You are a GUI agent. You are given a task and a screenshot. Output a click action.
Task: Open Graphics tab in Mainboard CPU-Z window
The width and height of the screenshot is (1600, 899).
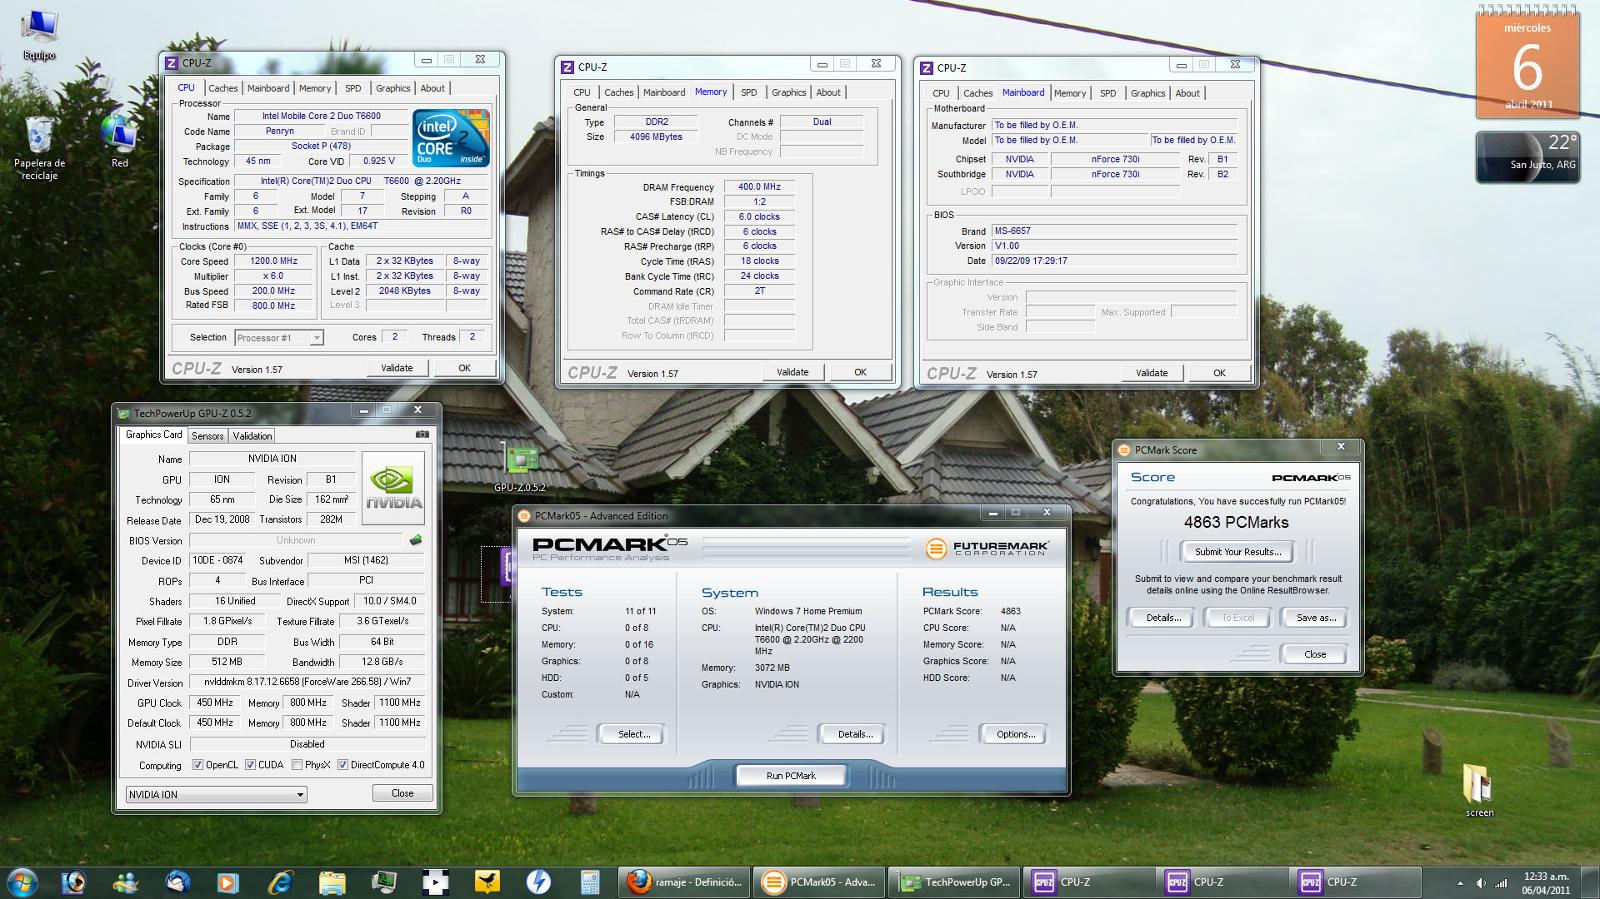tap(1148, 93)
